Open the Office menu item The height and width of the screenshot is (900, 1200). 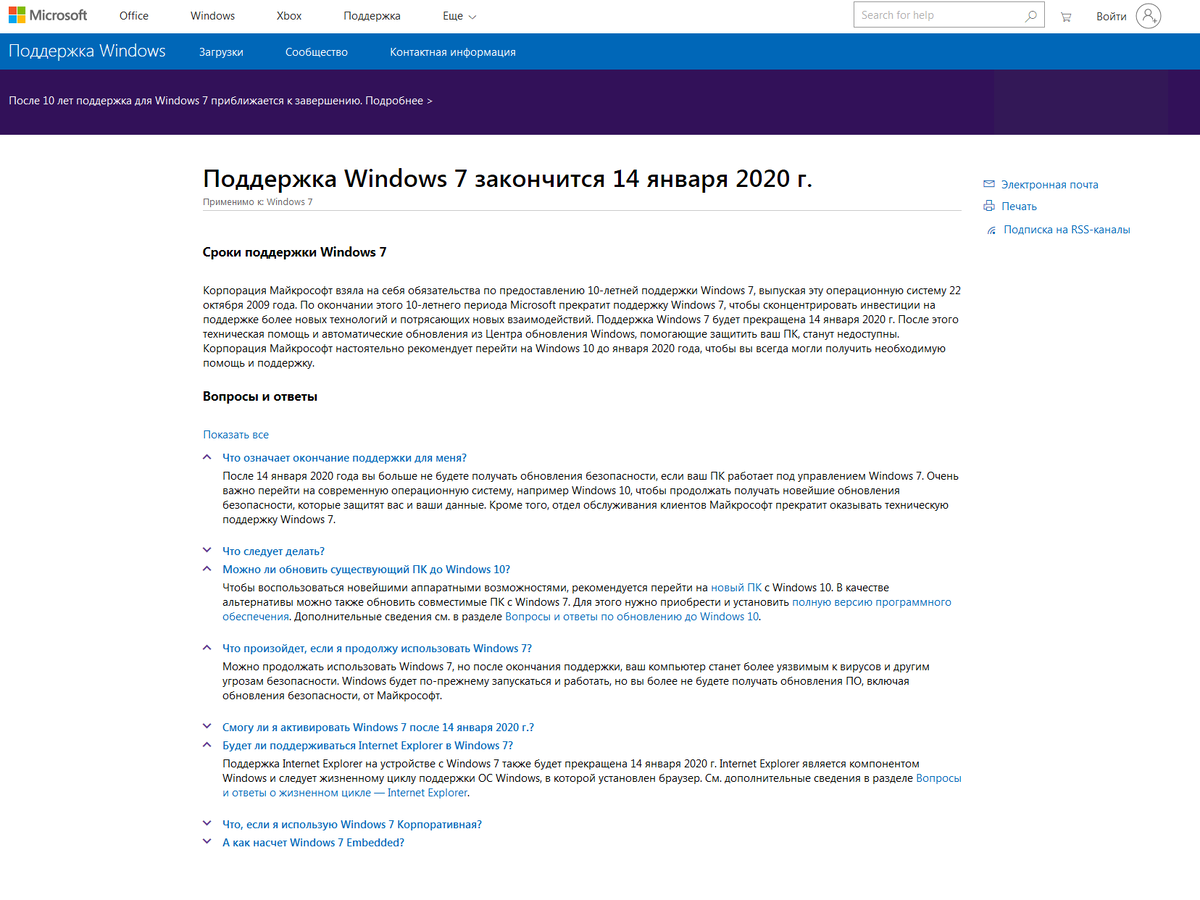coord(134,16)
